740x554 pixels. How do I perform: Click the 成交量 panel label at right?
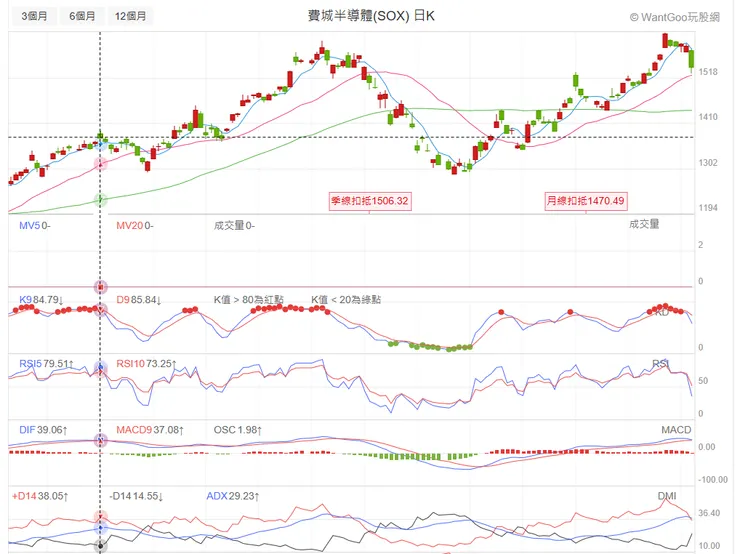[644, 224]
